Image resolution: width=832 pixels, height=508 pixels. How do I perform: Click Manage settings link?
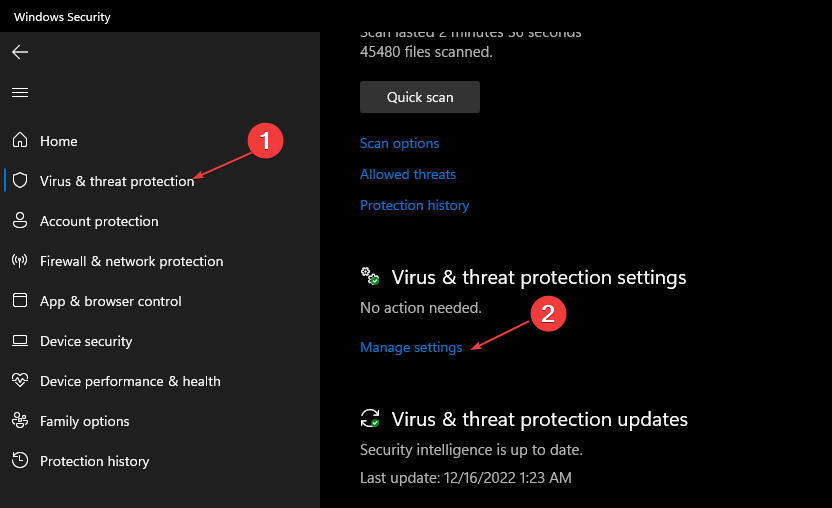pyautogui.click(x=411, y=347)
